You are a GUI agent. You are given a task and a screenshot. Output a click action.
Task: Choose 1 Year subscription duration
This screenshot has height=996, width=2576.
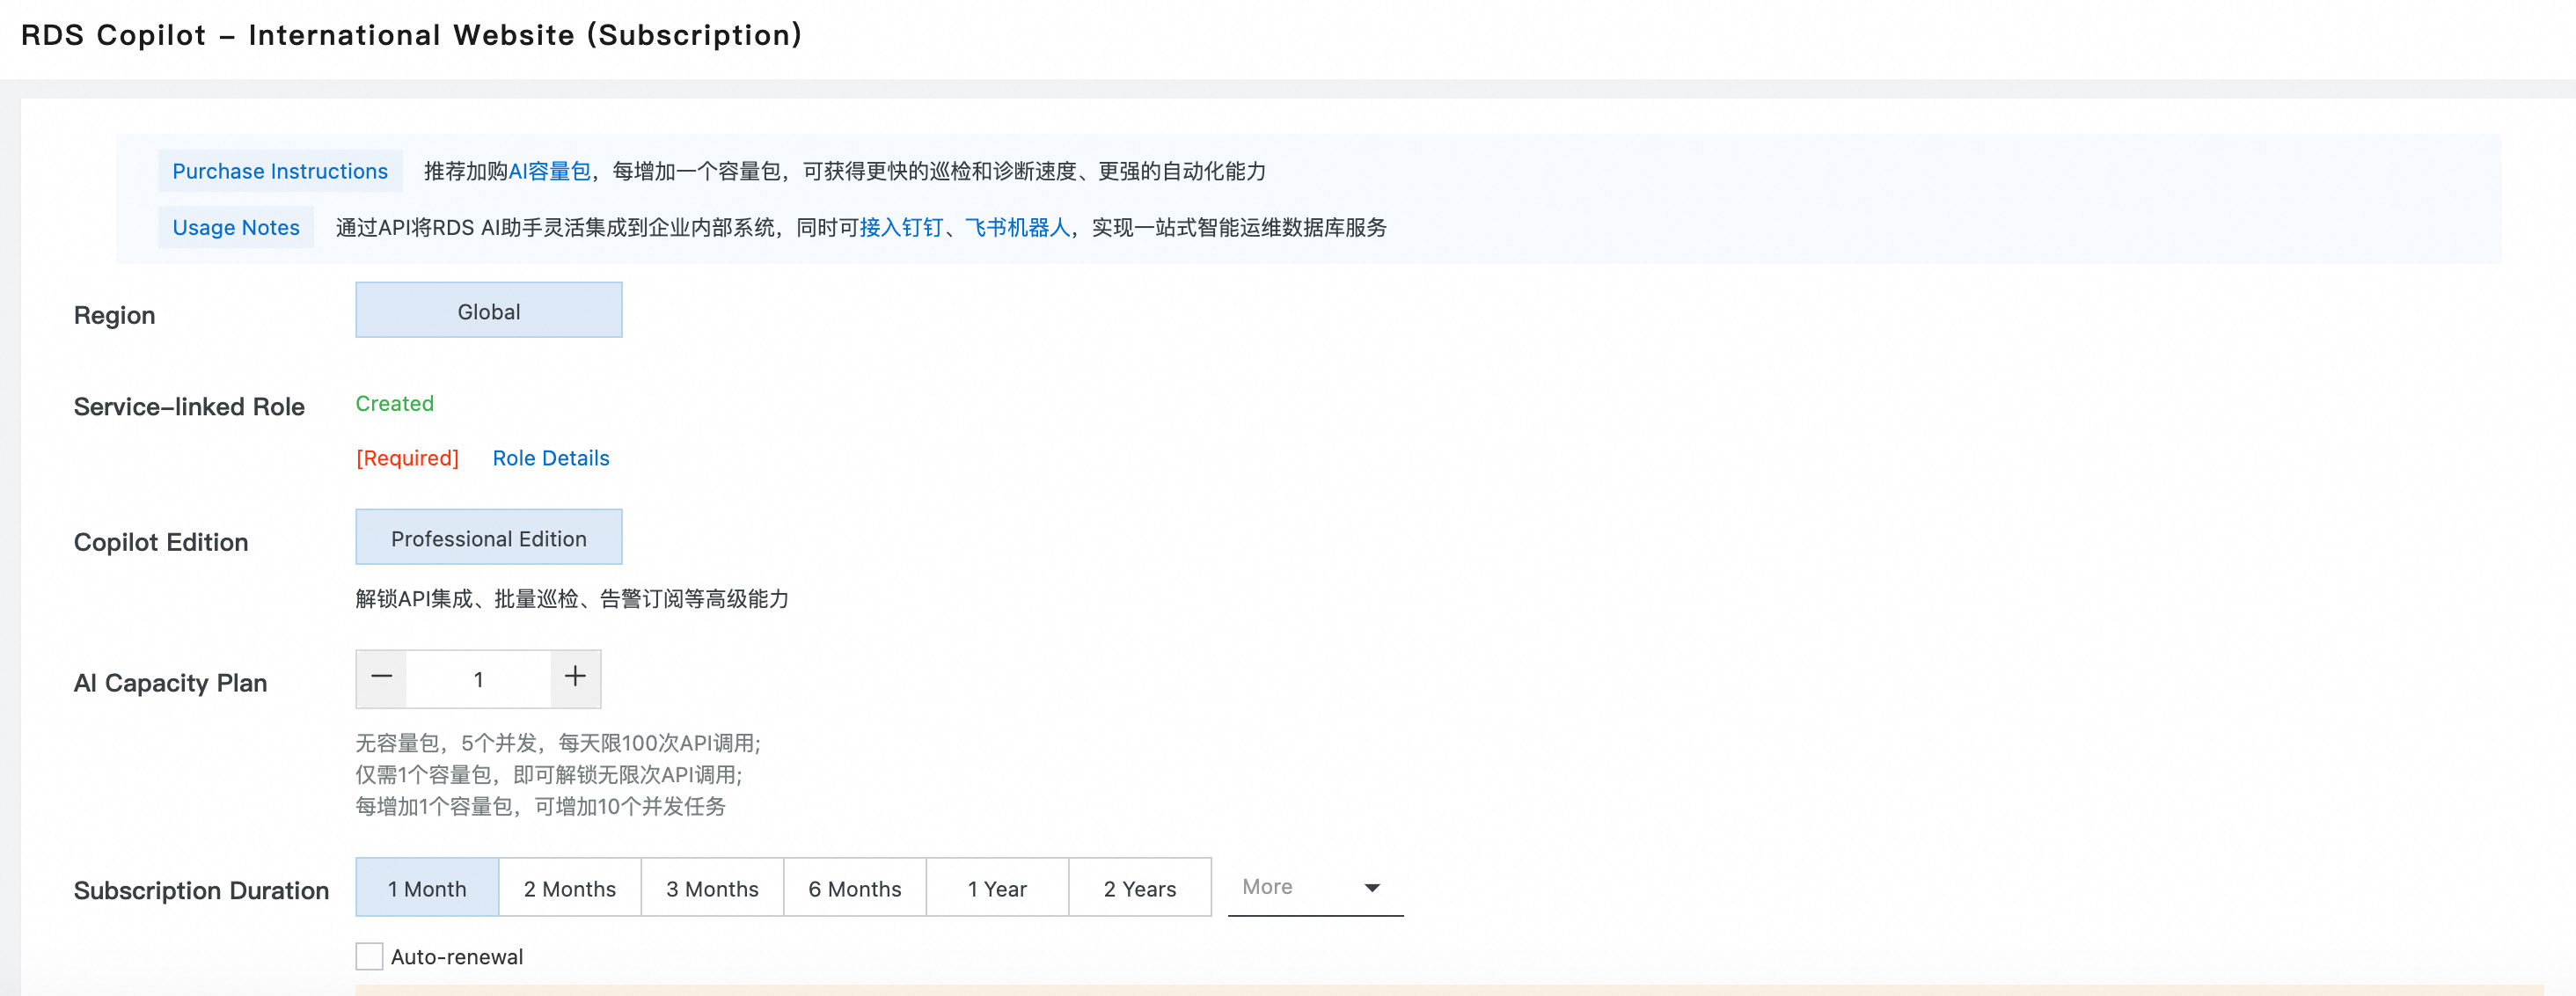997,888
